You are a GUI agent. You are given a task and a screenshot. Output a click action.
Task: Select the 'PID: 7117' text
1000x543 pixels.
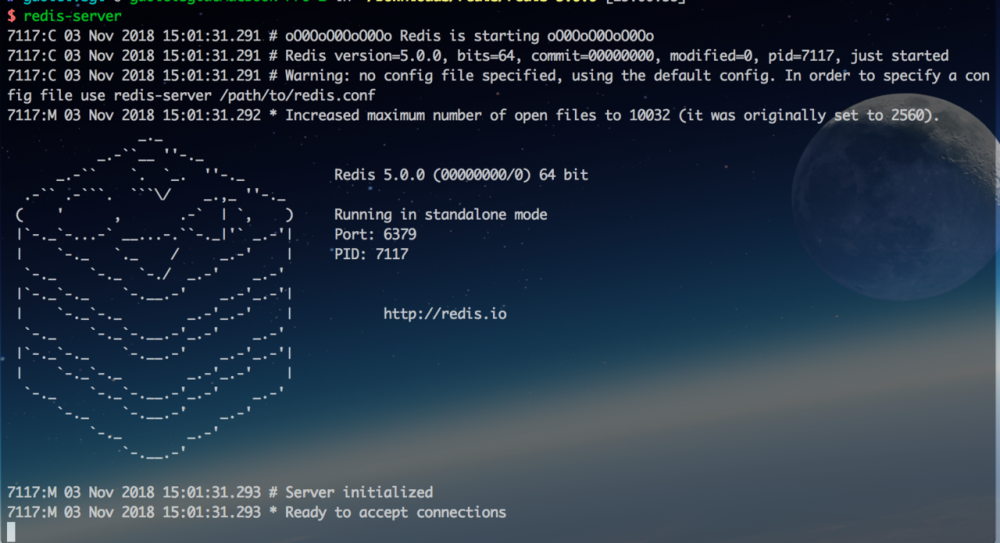pyautogui.click(x=371, y=254)
